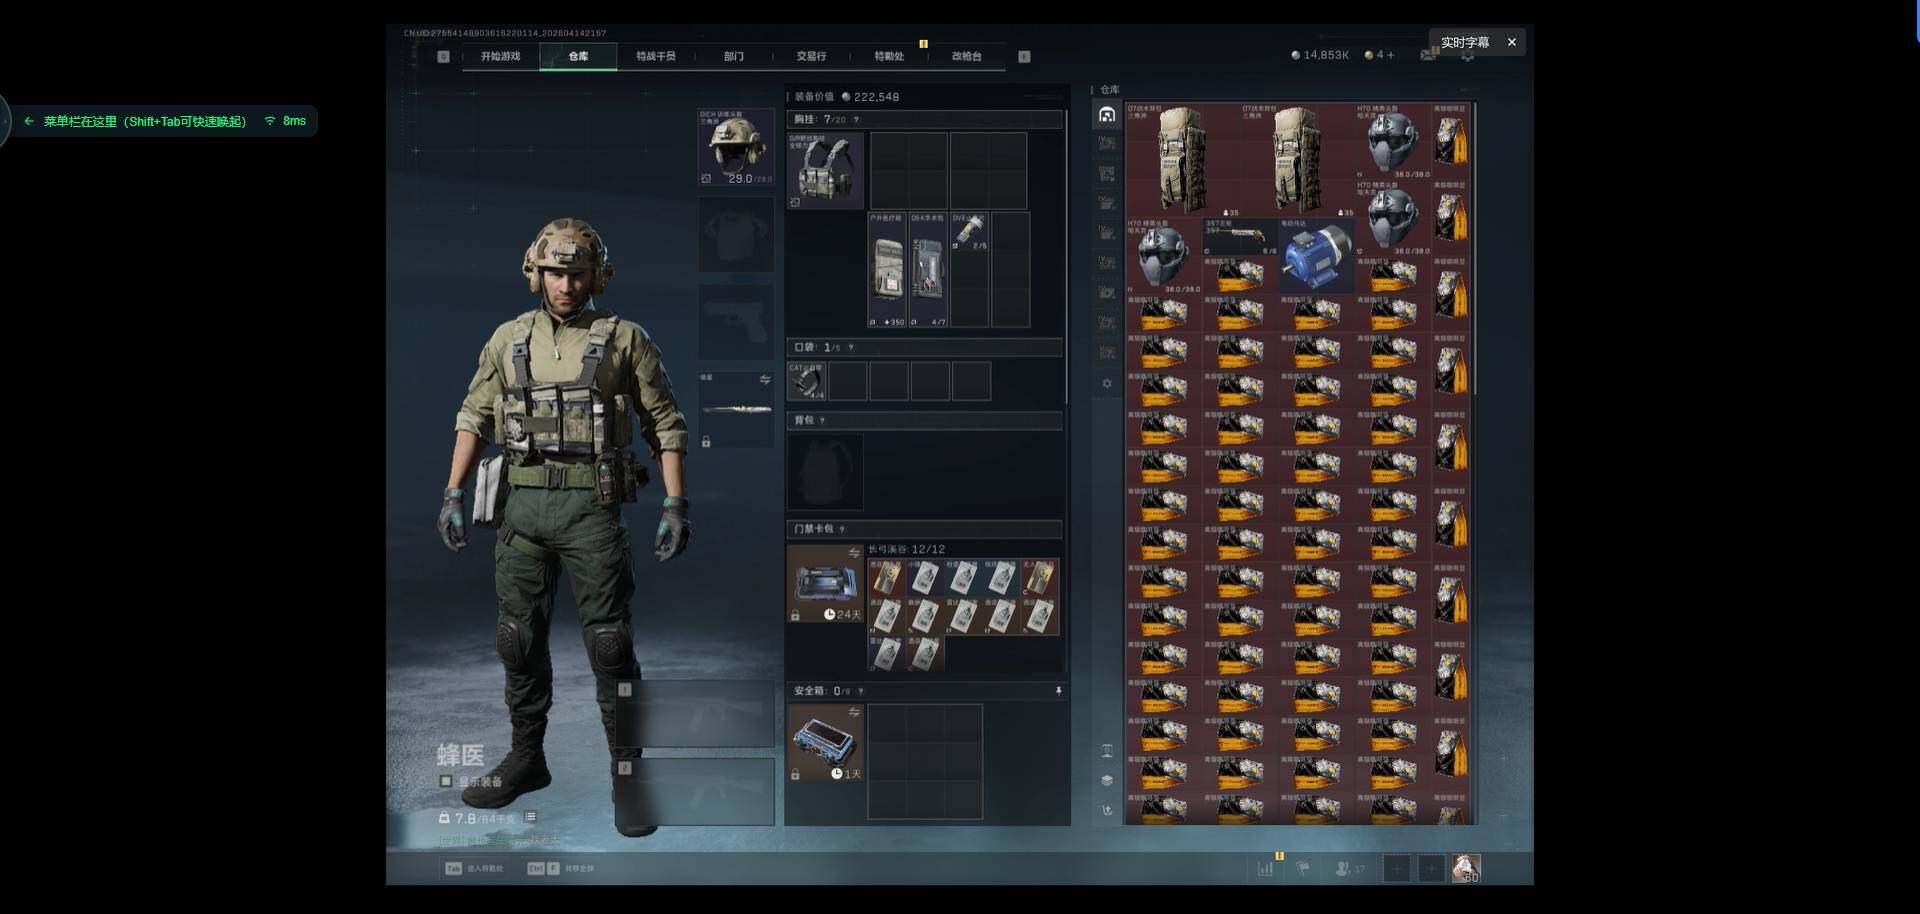Switch to the 改枪台 tab
This screenshot has height=914, width=1920.
point(966,57)
